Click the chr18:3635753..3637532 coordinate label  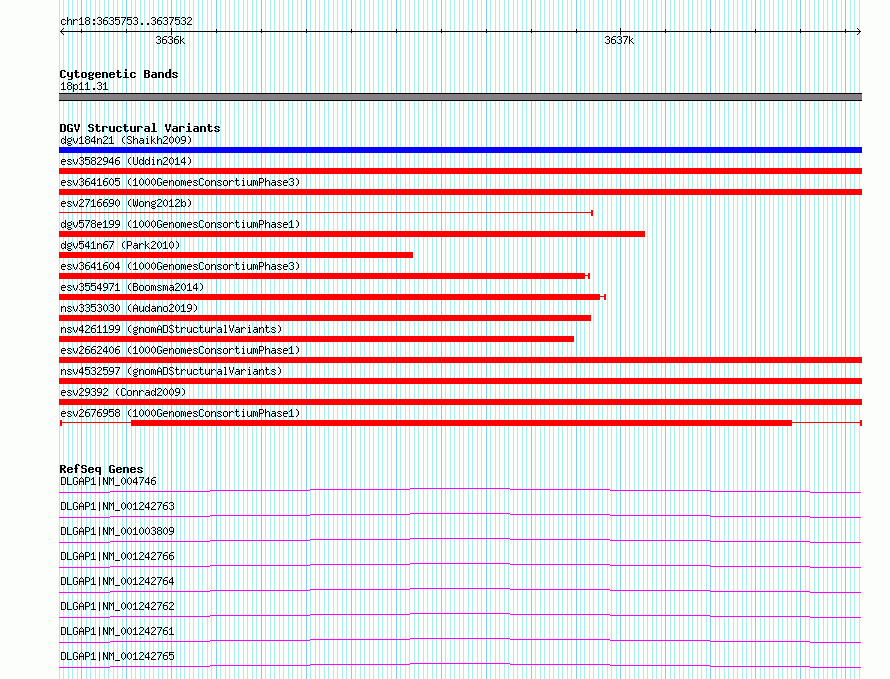click(x=126, y=22)
